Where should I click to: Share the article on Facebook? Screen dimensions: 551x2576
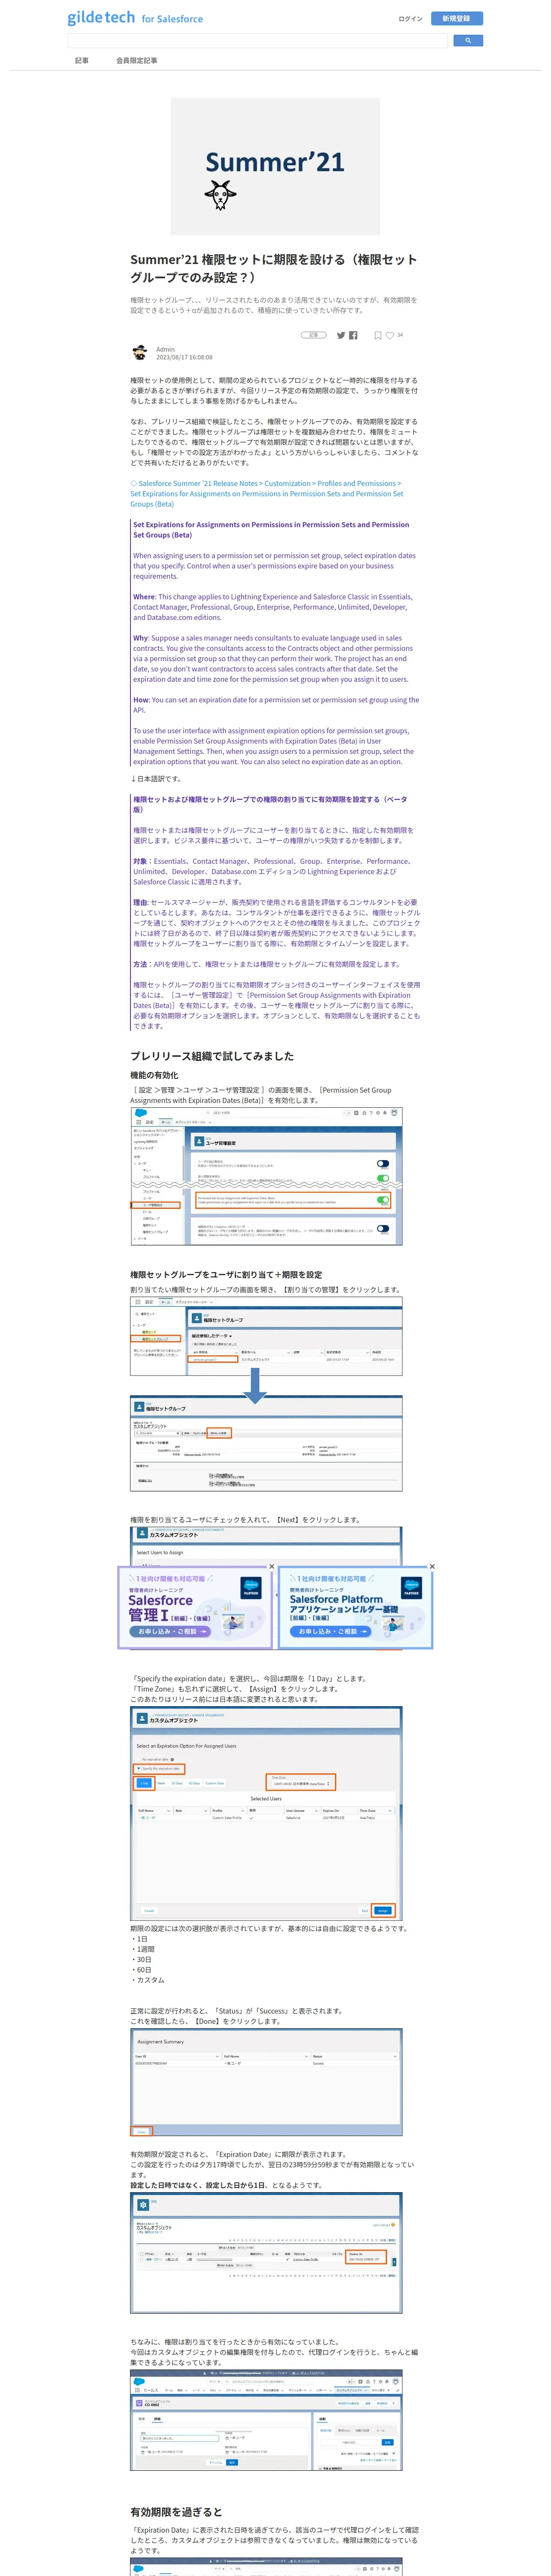[353, 335]
